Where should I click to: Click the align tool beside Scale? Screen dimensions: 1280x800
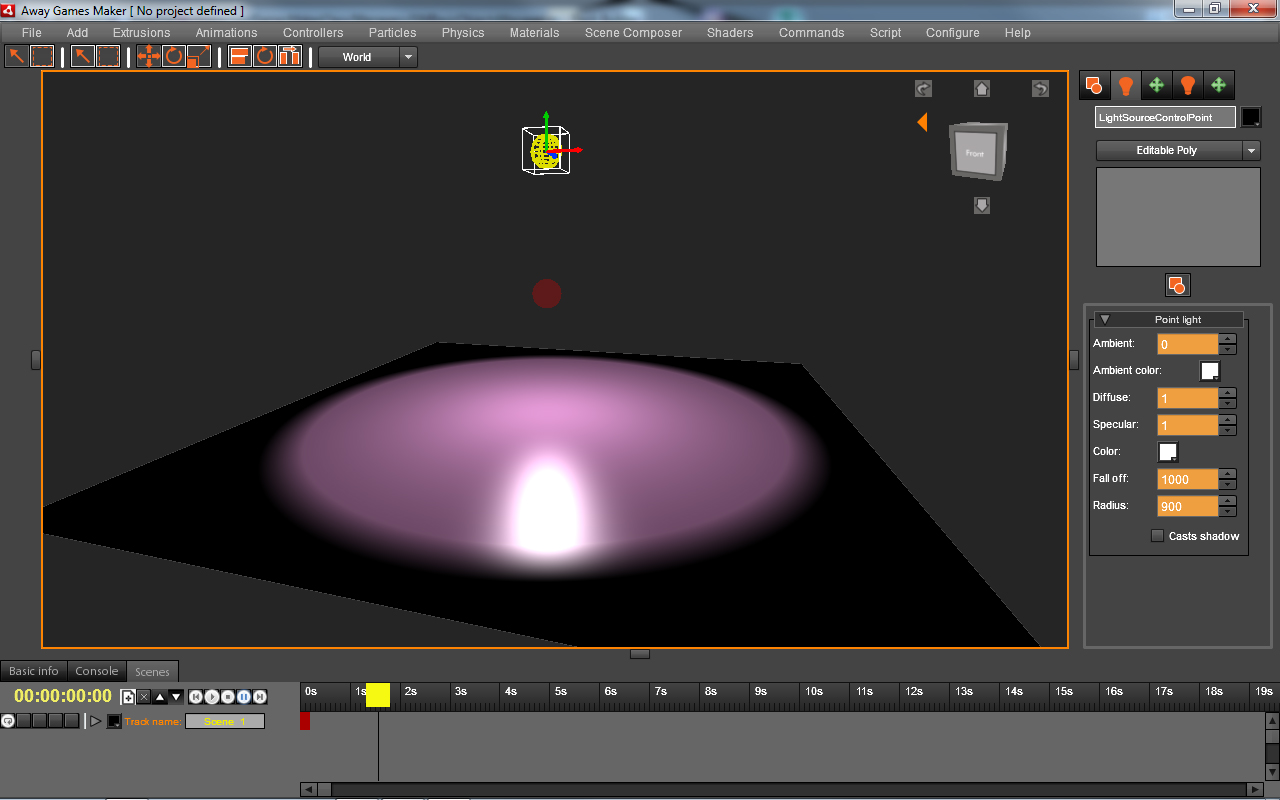tap(240, 56)
